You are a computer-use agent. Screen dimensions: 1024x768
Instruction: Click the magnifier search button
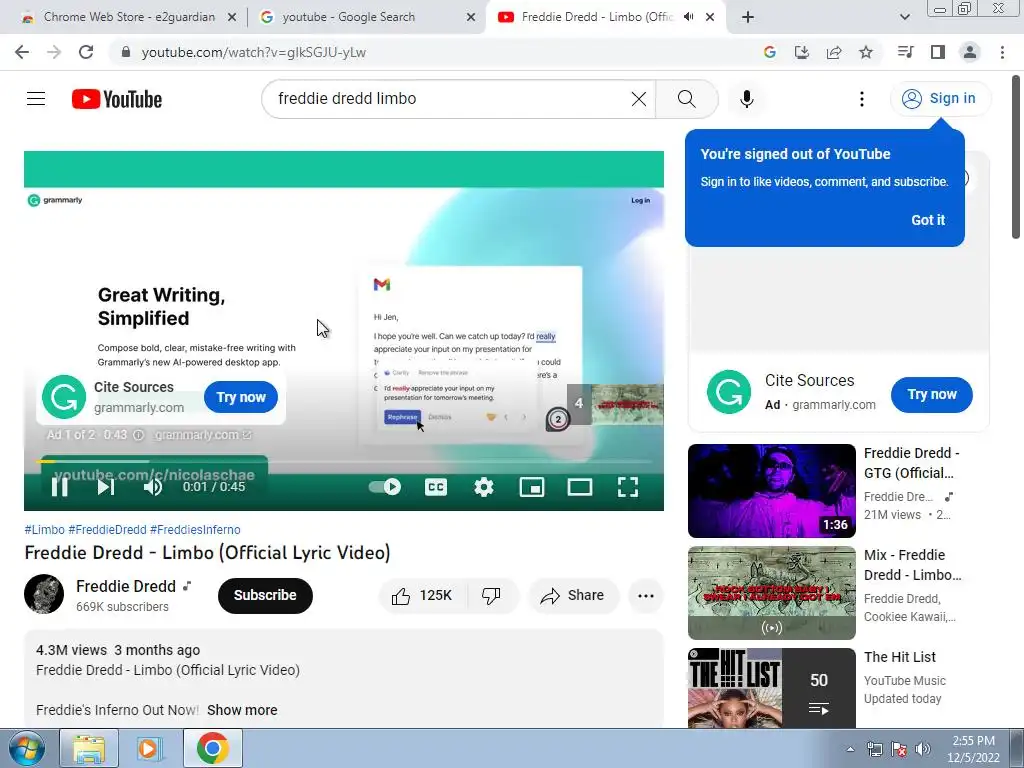pos(686,99)
